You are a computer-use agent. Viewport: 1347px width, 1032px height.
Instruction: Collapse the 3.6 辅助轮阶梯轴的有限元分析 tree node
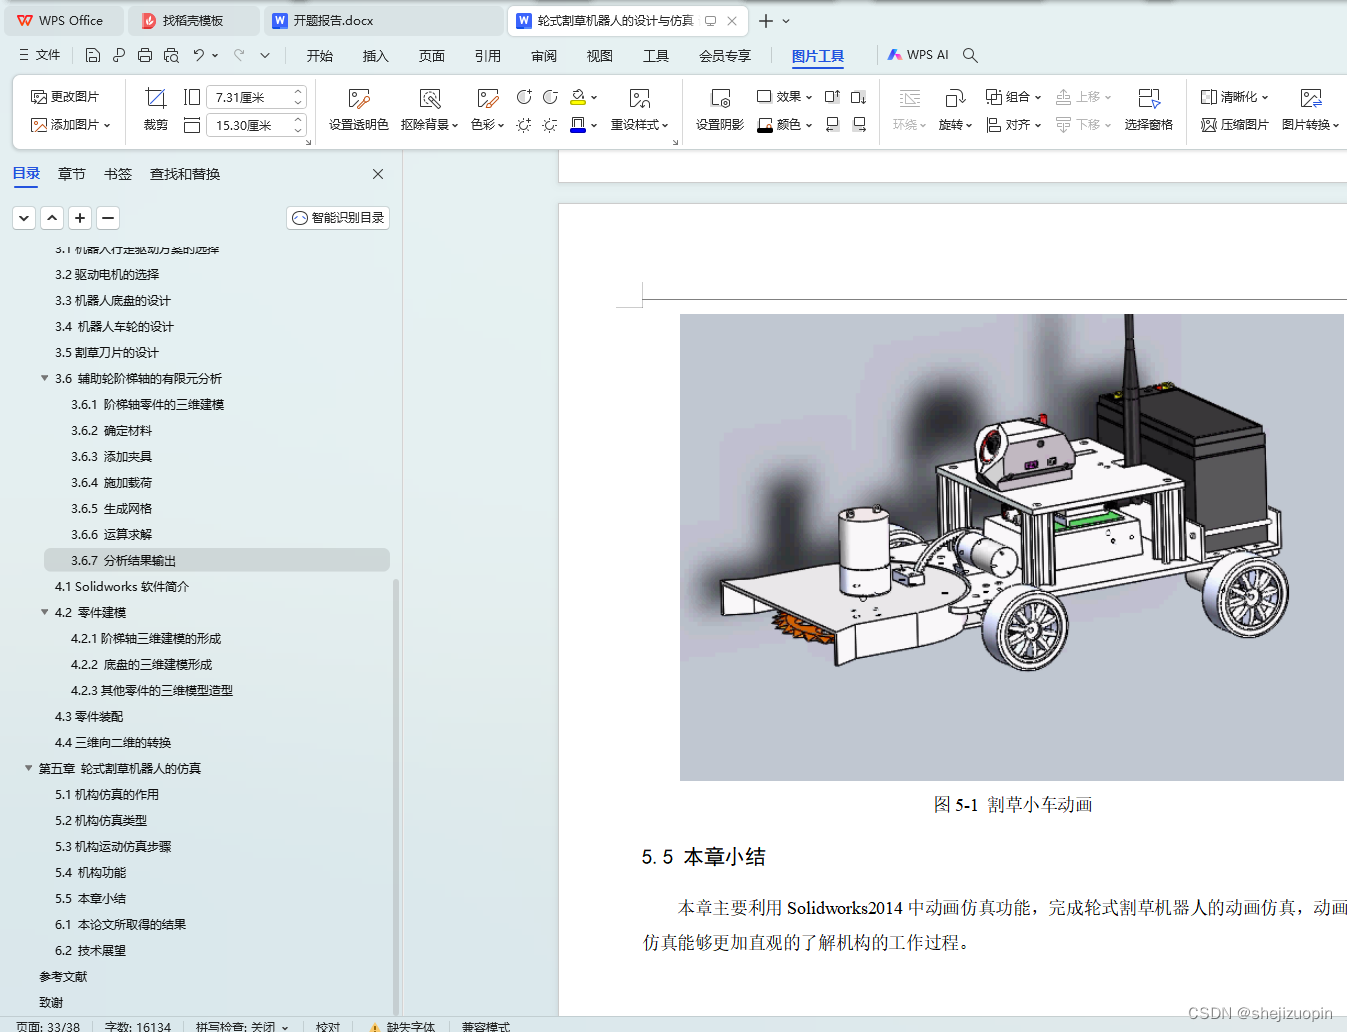44,378
